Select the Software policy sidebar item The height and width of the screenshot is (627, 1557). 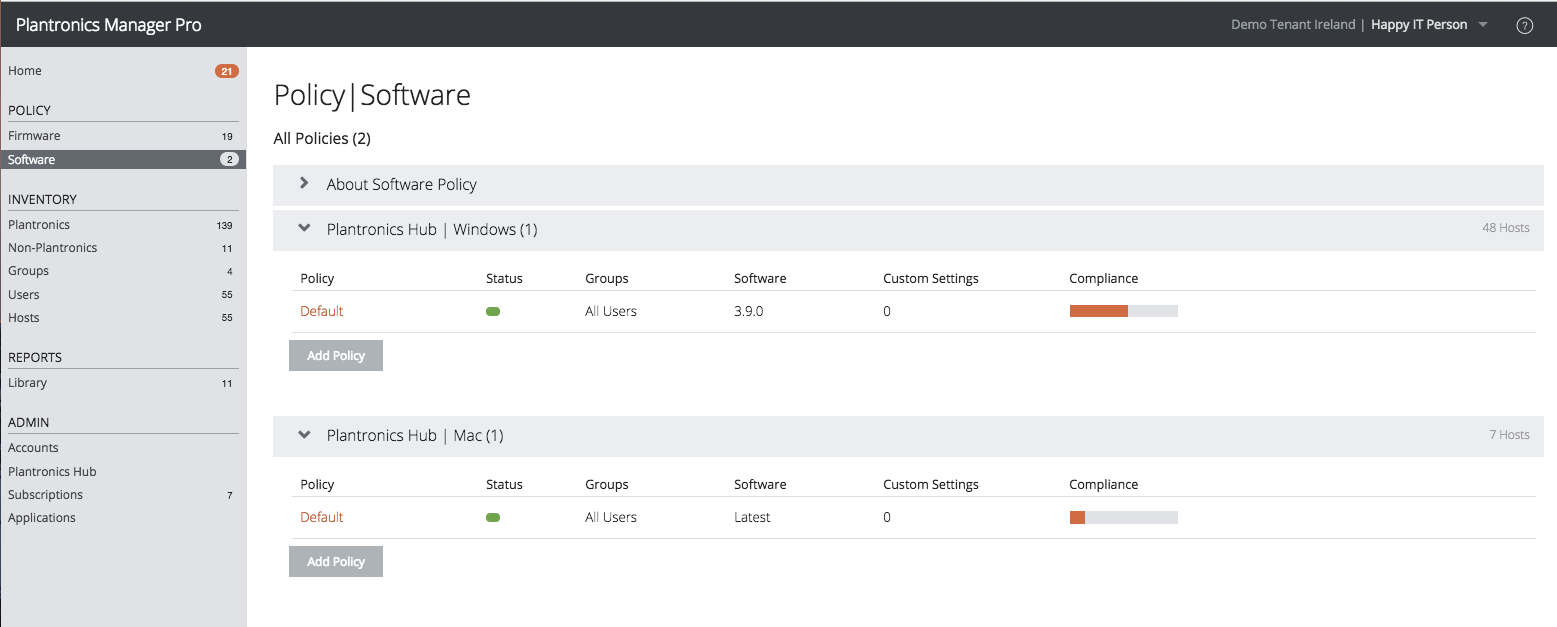(x=123, y=160)
